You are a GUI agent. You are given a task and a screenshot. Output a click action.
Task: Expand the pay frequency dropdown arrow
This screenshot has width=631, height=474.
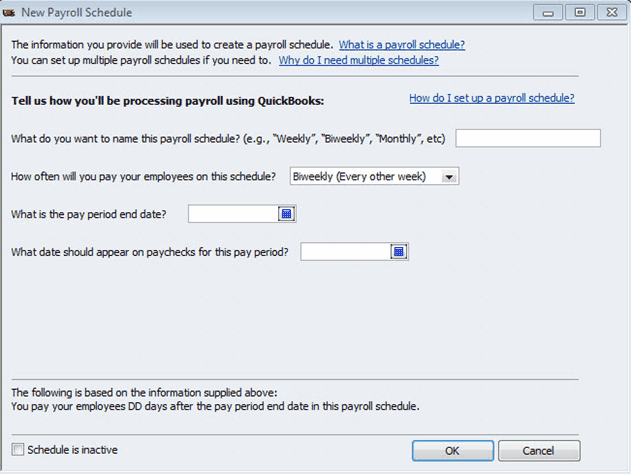449,177
